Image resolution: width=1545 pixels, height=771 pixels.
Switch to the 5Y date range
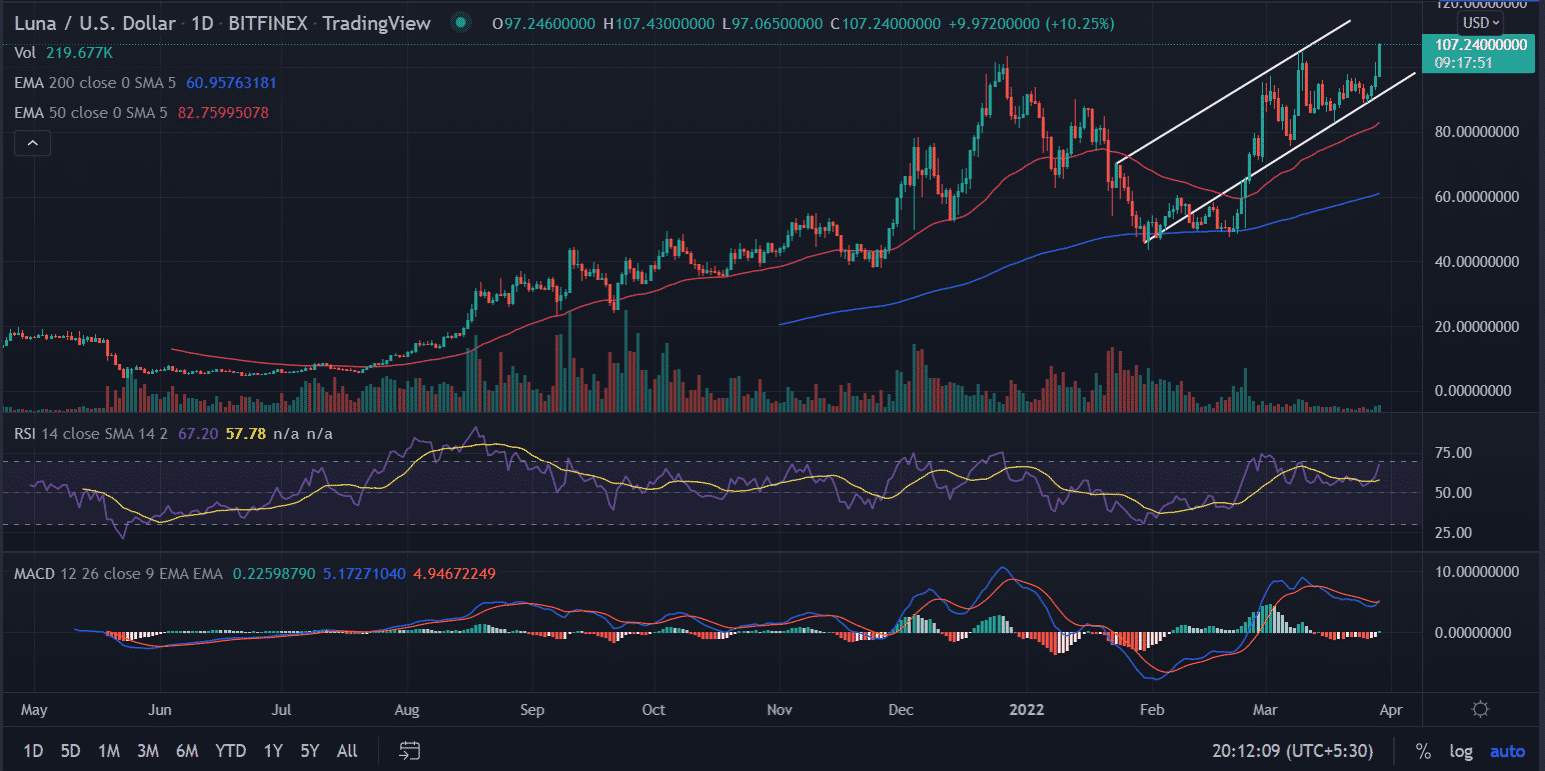coord(310,751)
